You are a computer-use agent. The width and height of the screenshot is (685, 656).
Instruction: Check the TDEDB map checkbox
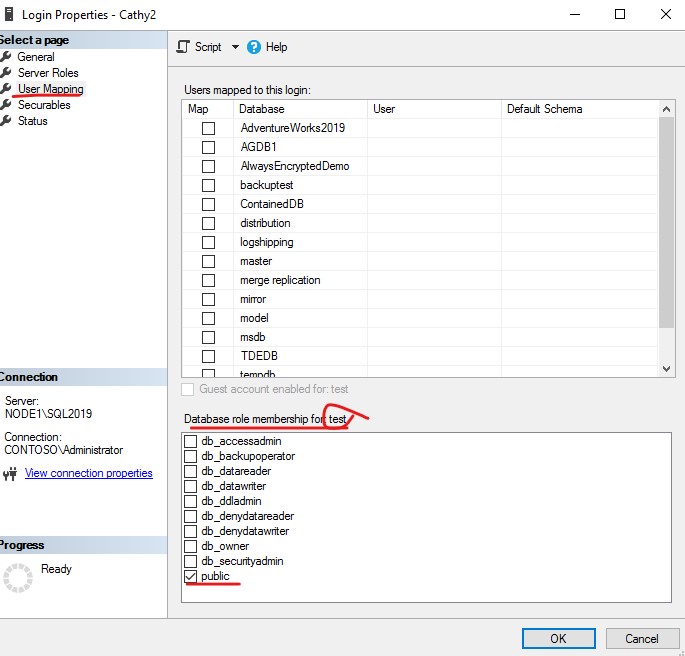coord(208,356)
